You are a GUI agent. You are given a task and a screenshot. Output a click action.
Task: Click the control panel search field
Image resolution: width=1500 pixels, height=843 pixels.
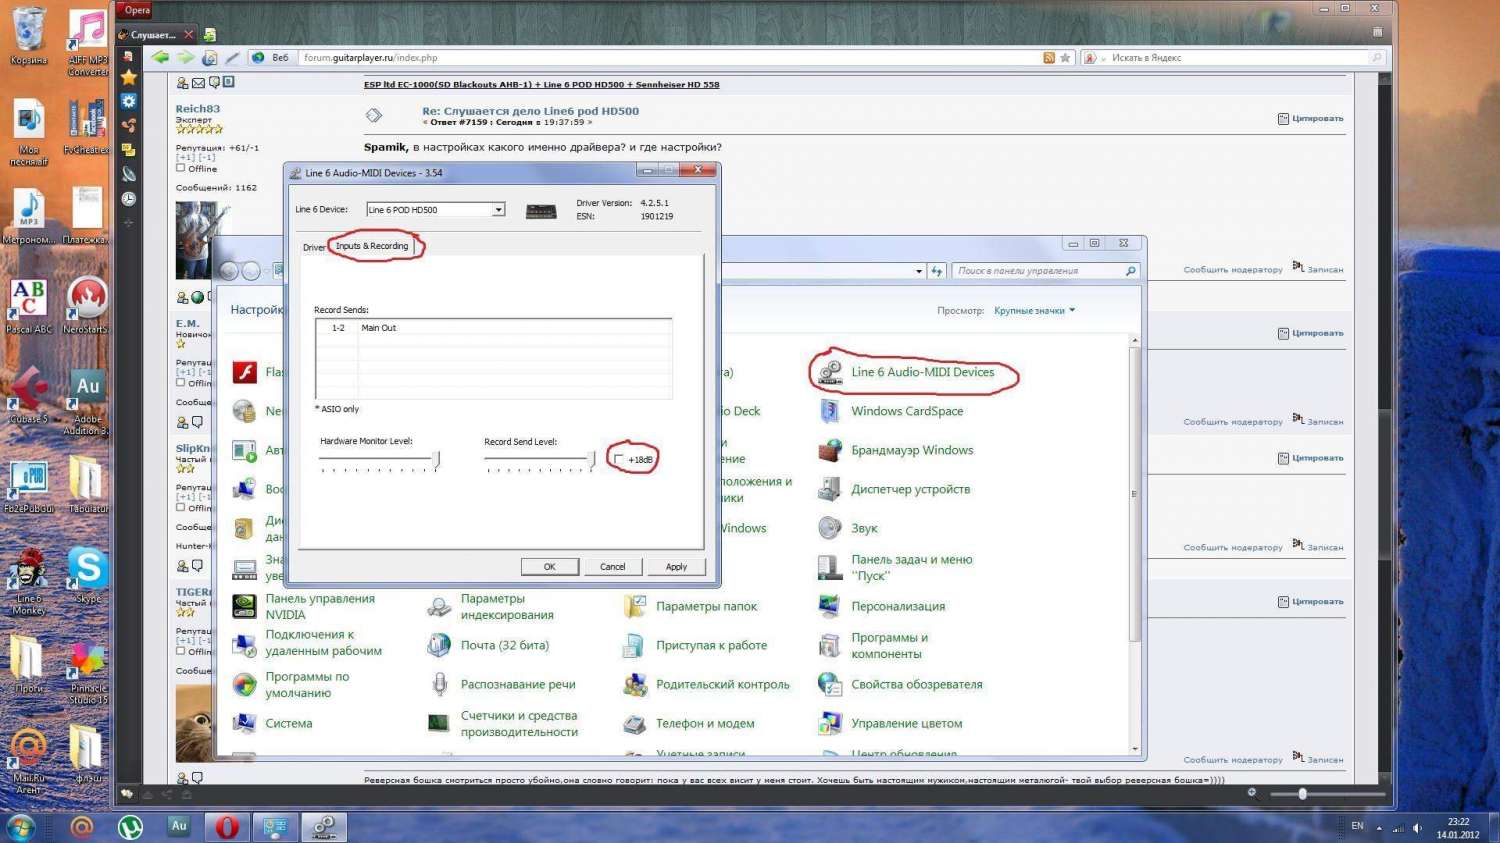click(1040, 271)
